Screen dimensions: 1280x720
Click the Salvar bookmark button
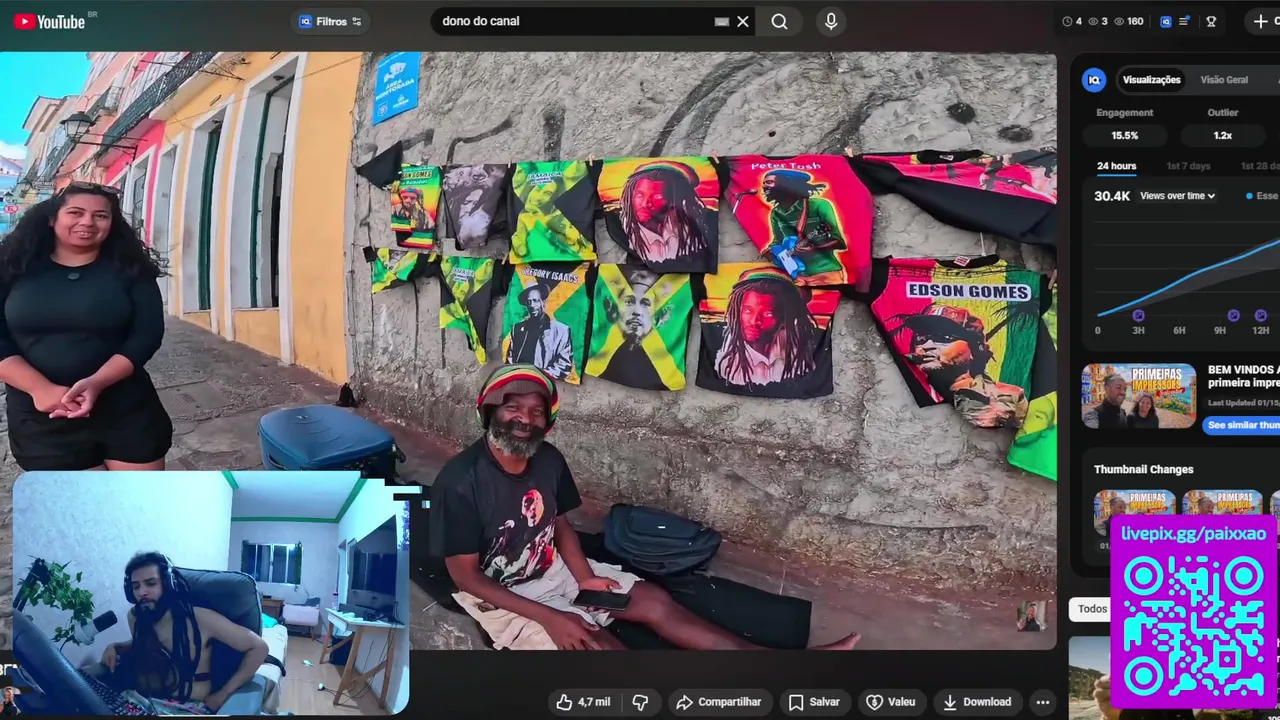pos(814,702)
